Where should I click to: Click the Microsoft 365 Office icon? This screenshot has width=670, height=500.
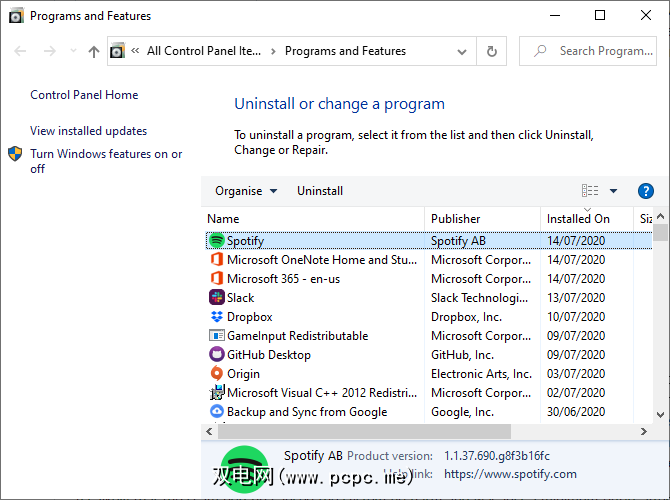217,279
